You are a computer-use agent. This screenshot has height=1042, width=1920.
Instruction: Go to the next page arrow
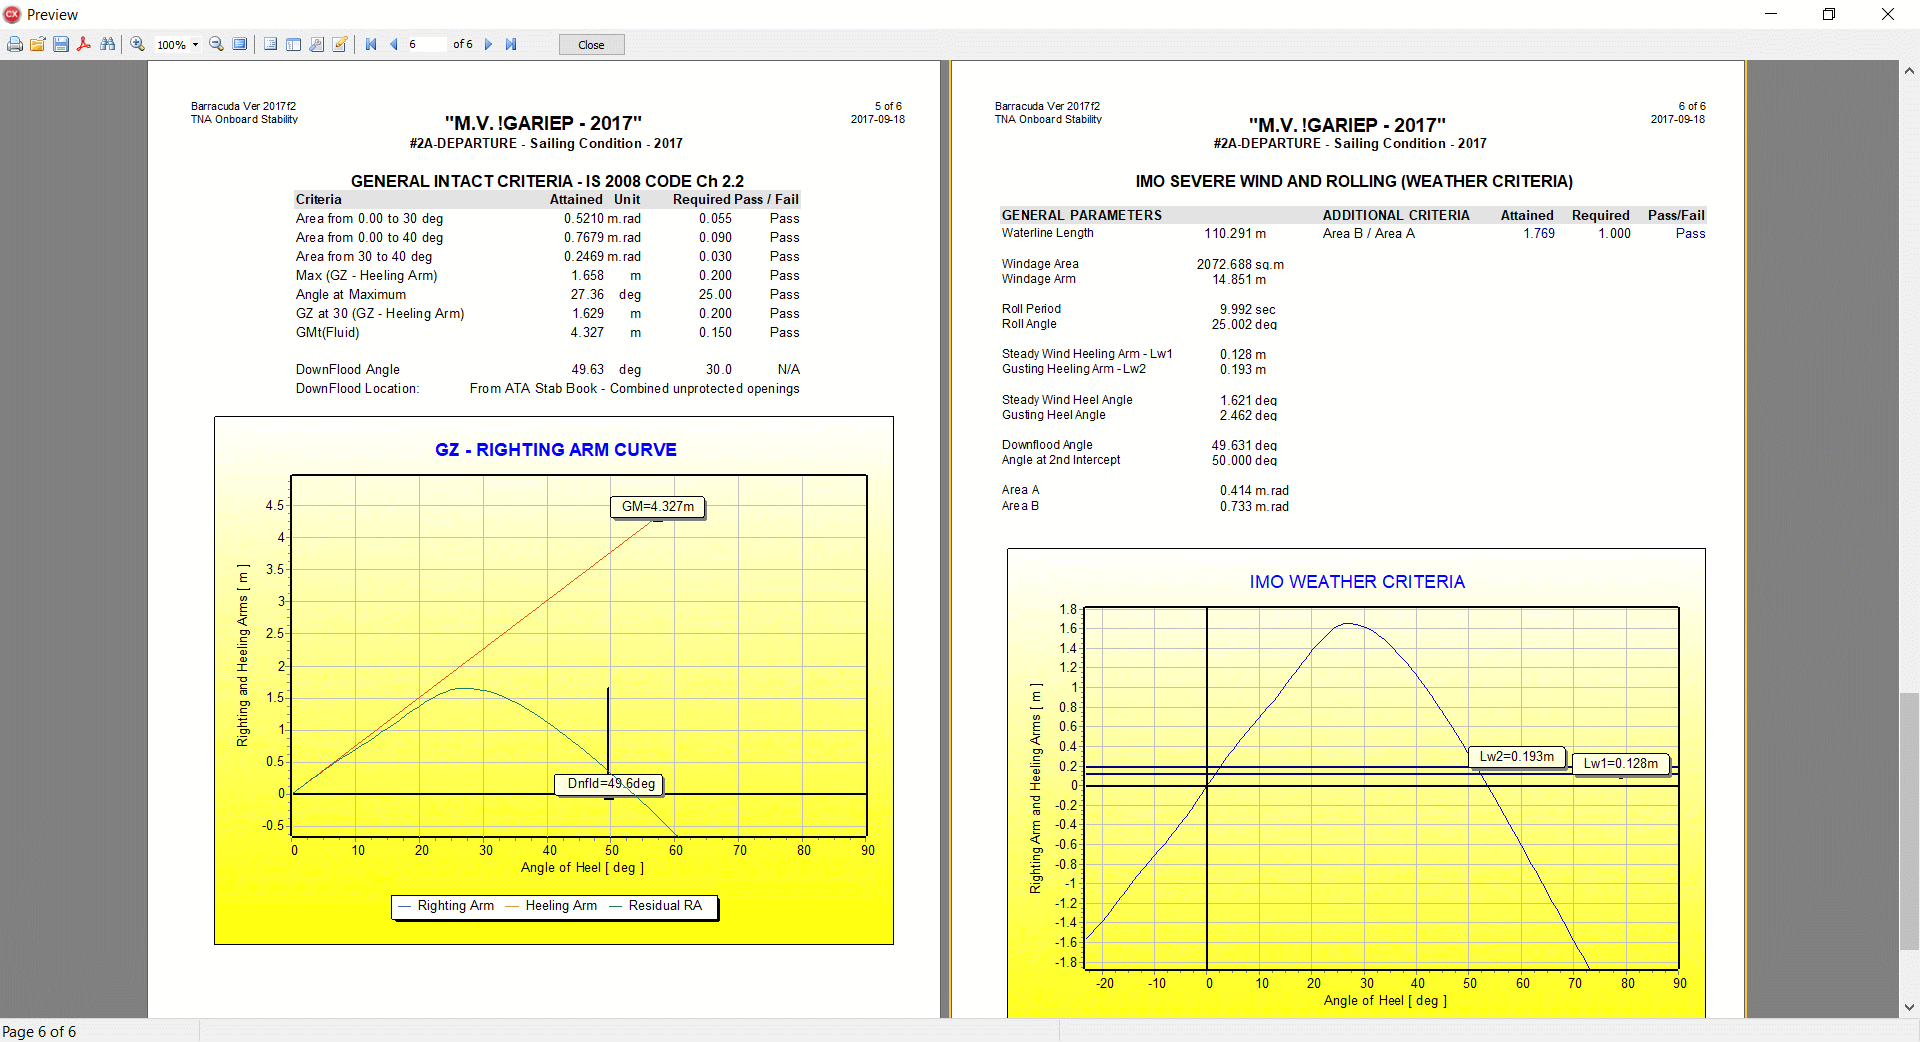(x=488, y=44)
